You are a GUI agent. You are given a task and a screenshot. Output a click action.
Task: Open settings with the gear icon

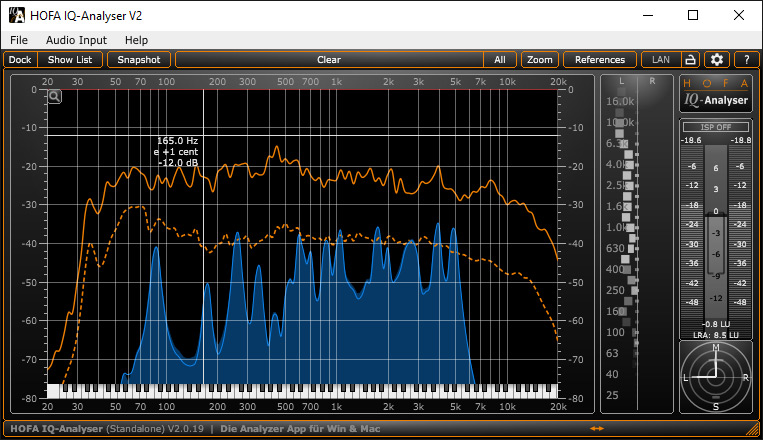pyautogui.click(x=716, y=60)
